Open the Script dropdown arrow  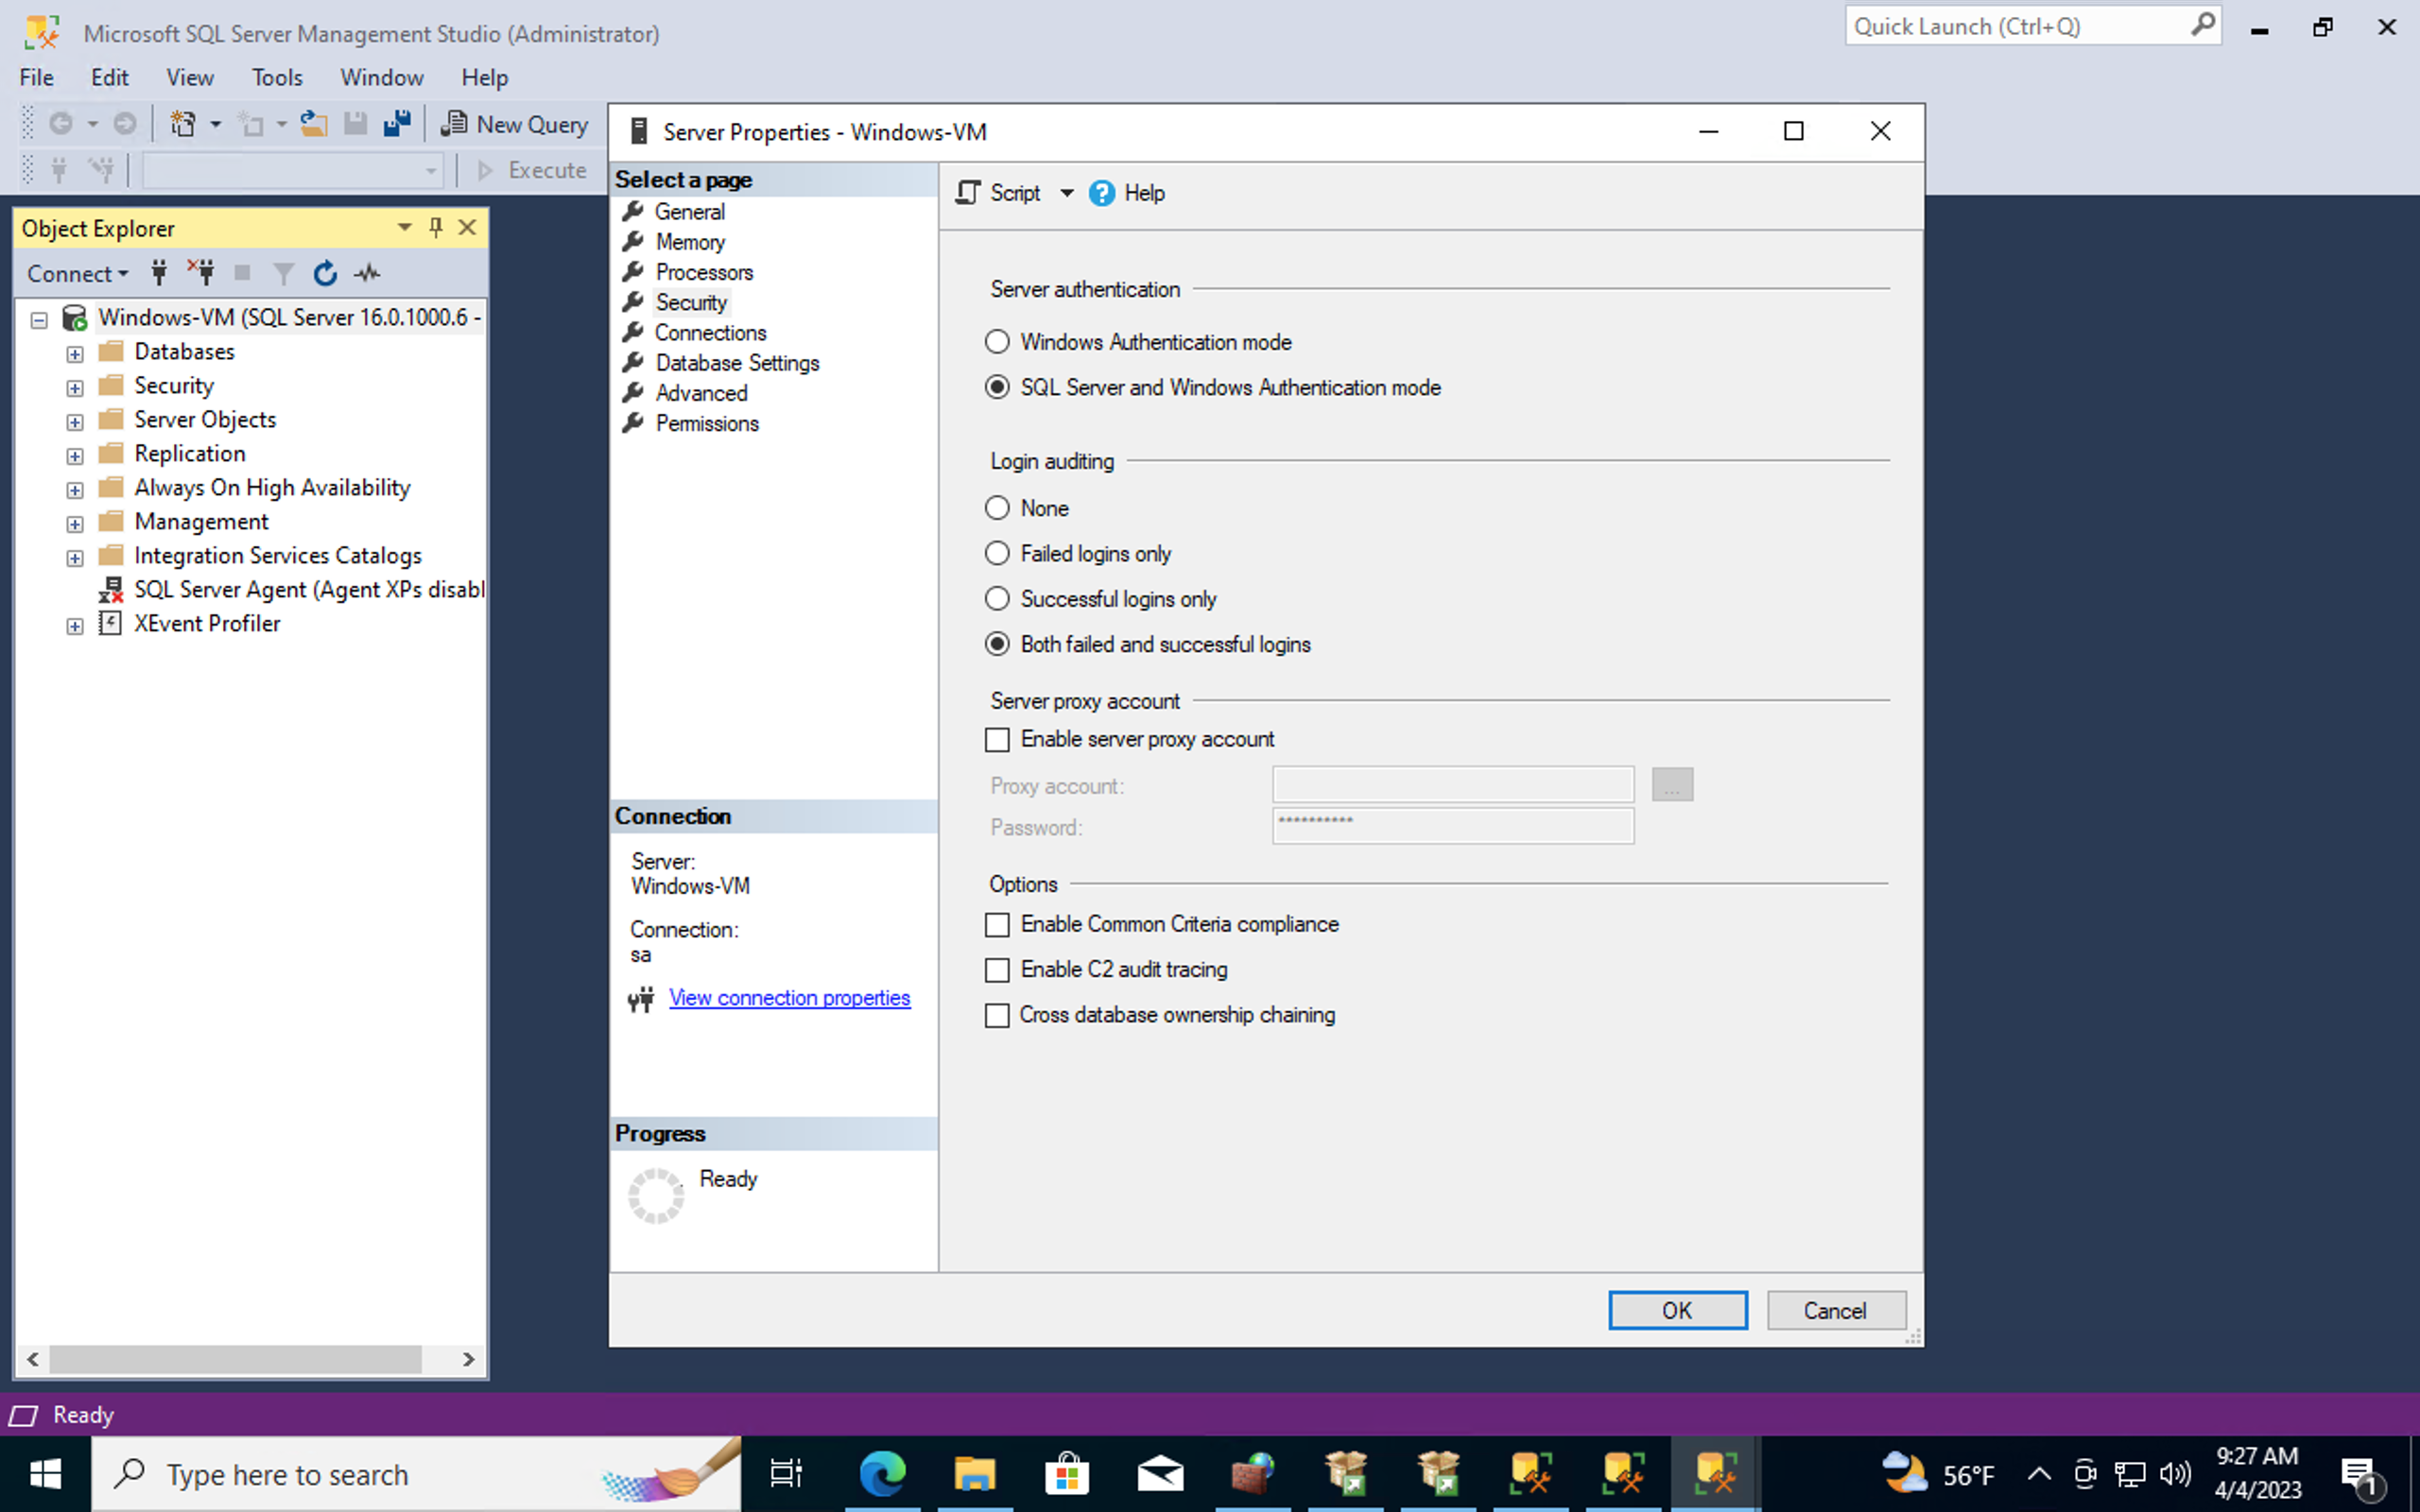coord(1066,193)
